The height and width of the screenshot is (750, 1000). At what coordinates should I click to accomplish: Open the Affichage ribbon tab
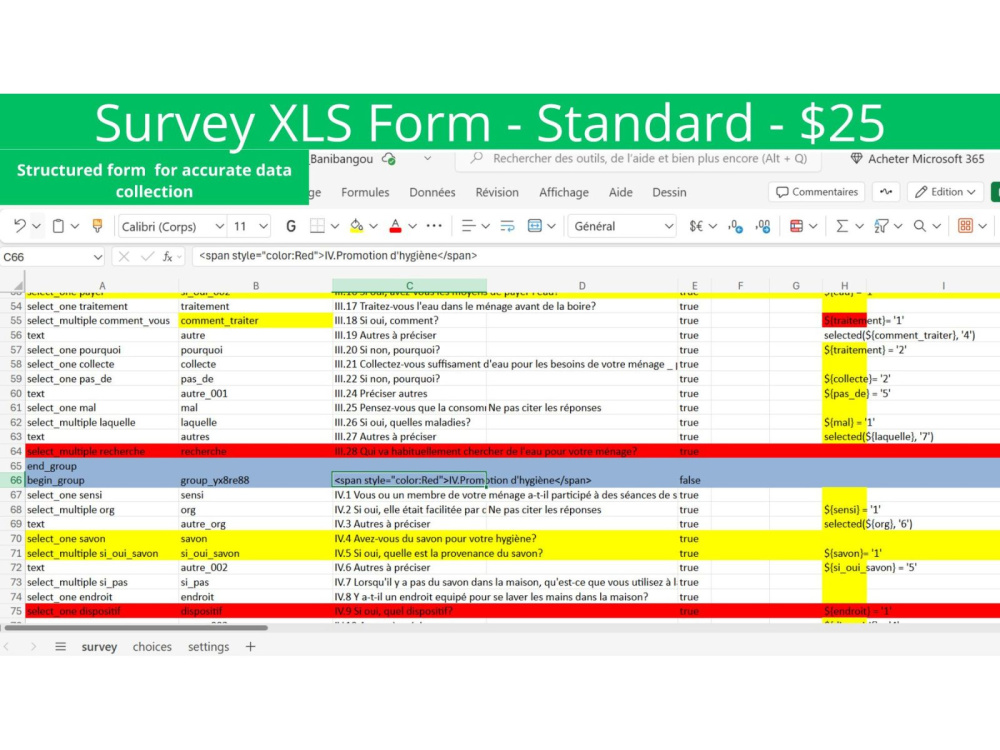click(x=564, y=192)
